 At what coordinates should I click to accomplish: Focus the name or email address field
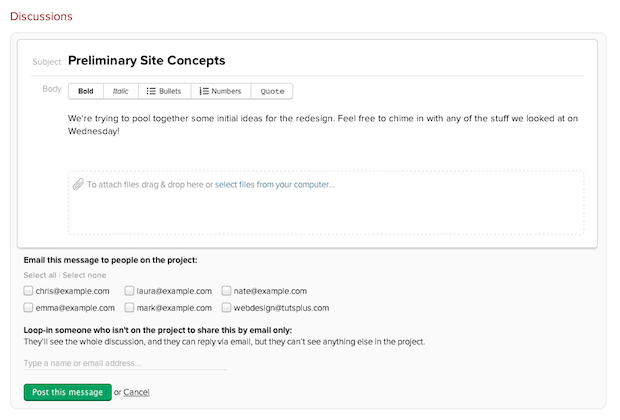(125, 363)
